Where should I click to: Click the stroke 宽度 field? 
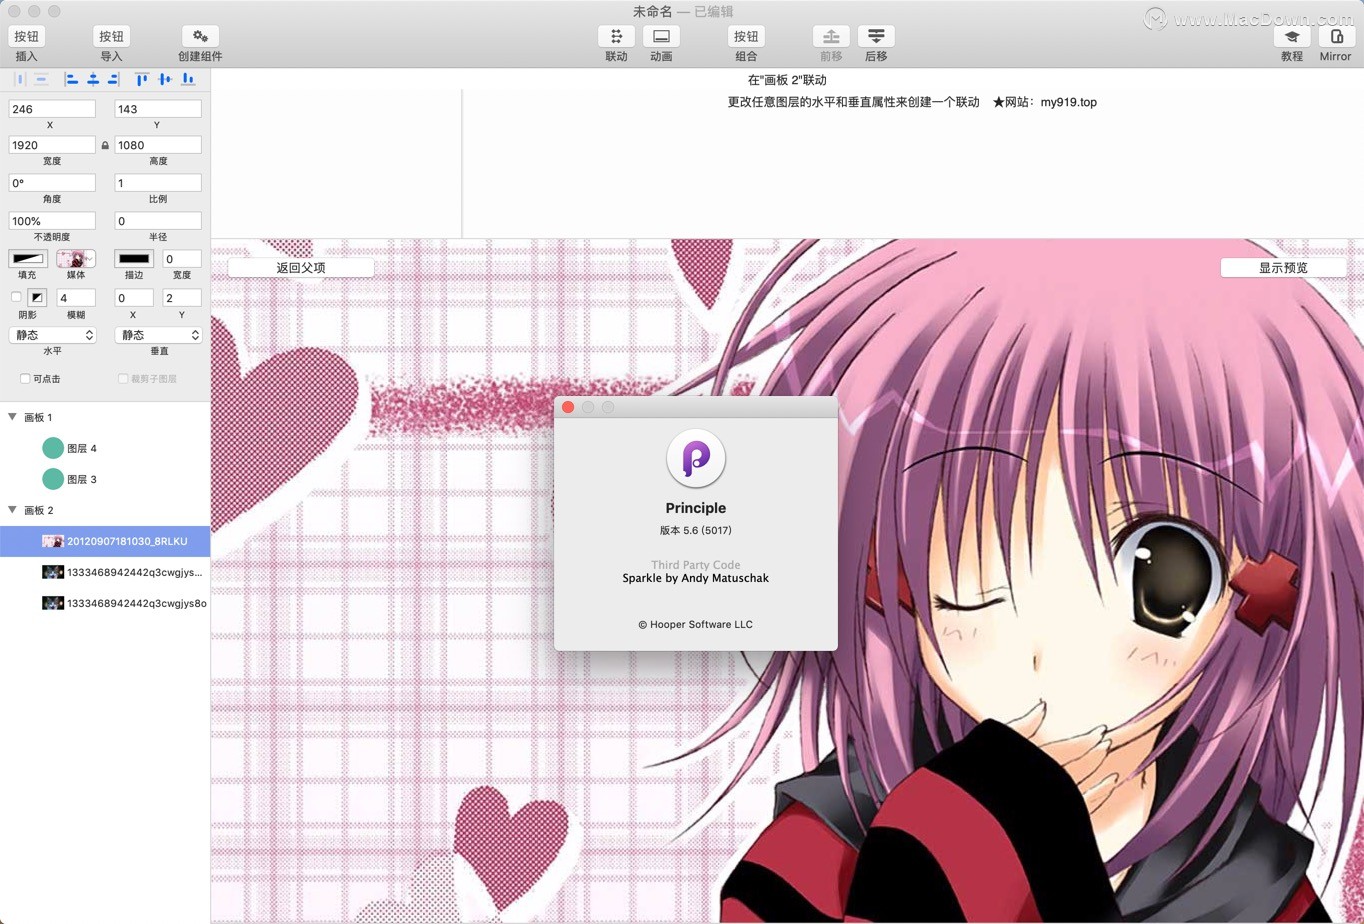click(182, 259)
